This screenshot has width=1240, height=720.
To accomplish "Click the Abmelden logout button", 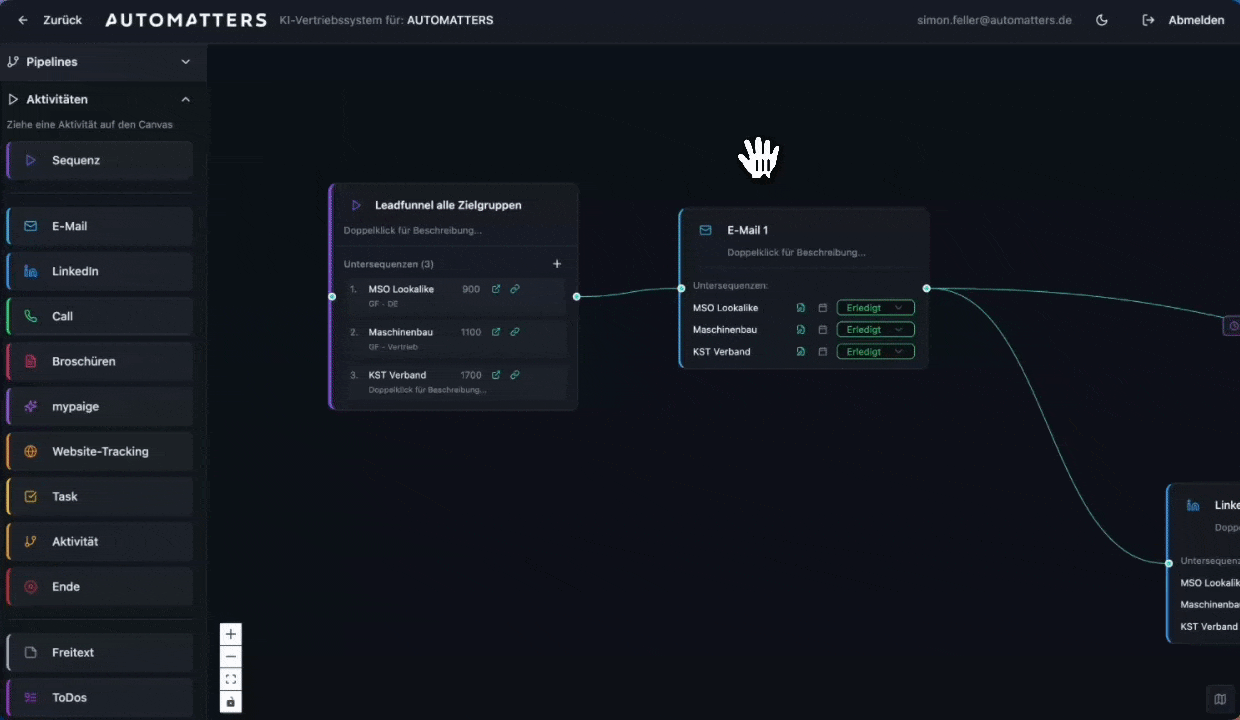I will tap(1183, 20).
